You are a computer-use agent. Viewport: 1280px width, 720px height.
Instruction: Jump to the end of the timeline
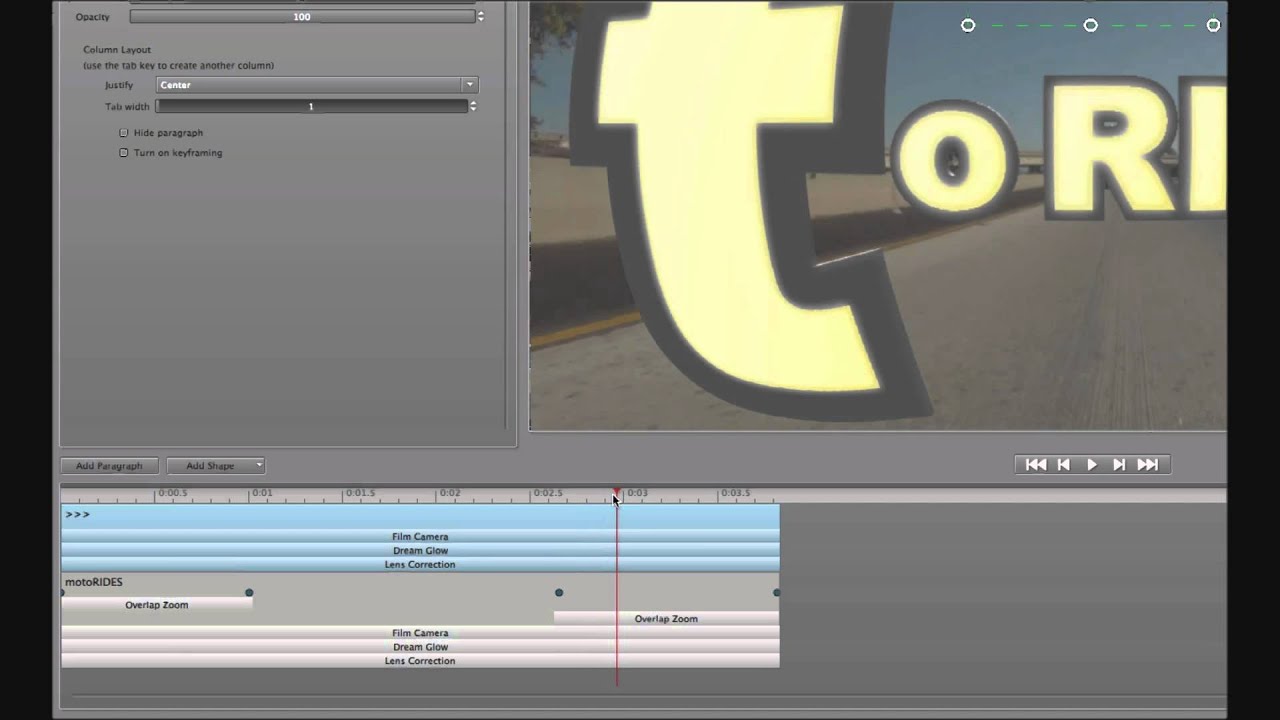1148,464
